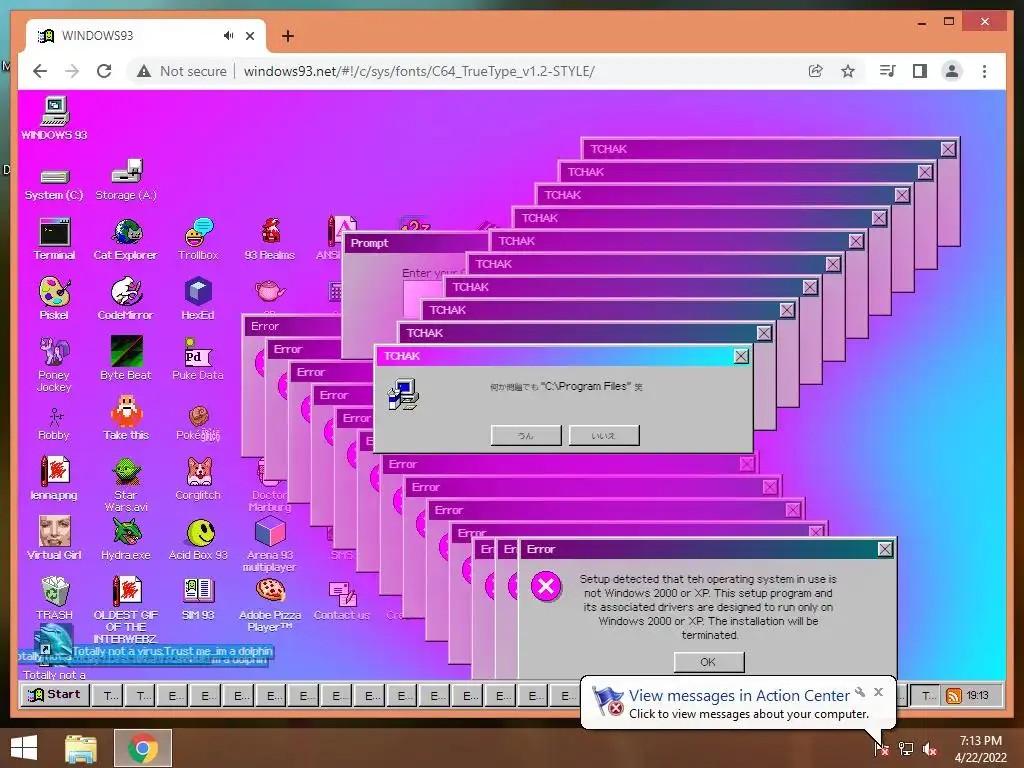Run Hydra.exe icon

click(126, 539)
